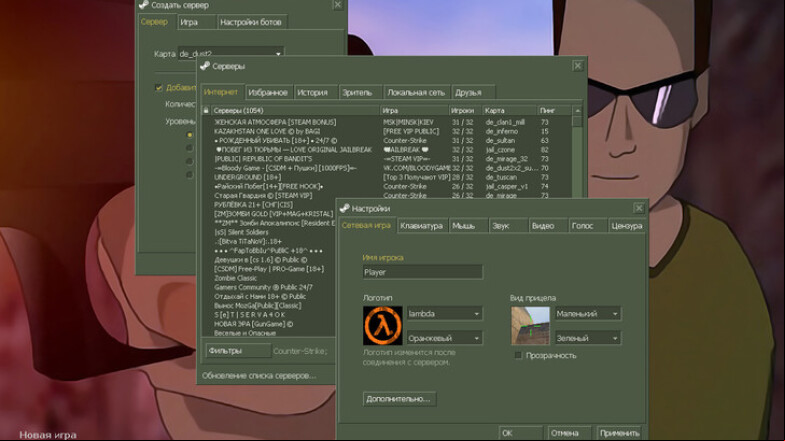Select the Интернет servers tab
This screenshot has height=441, width=785.
click(x=221, y=92)
